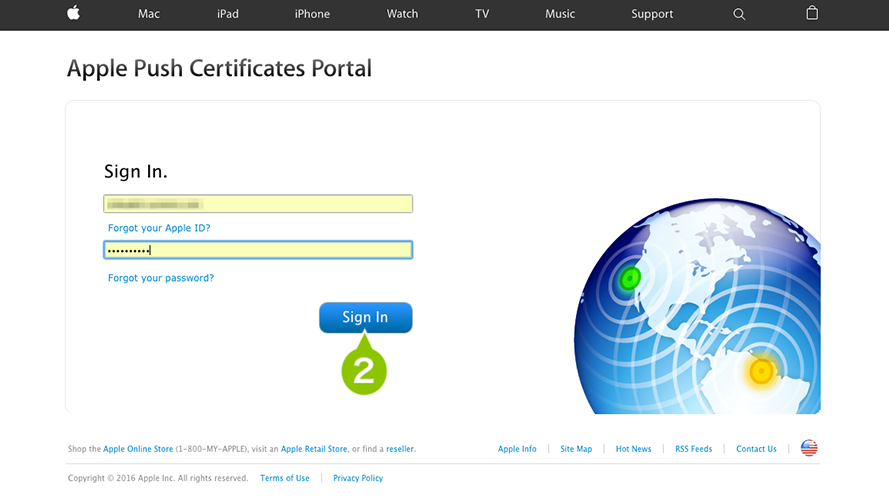Viewport: 889px width, 500px height.
Task: Open the Apple Online Store link
Action: (x=138, y=449)
